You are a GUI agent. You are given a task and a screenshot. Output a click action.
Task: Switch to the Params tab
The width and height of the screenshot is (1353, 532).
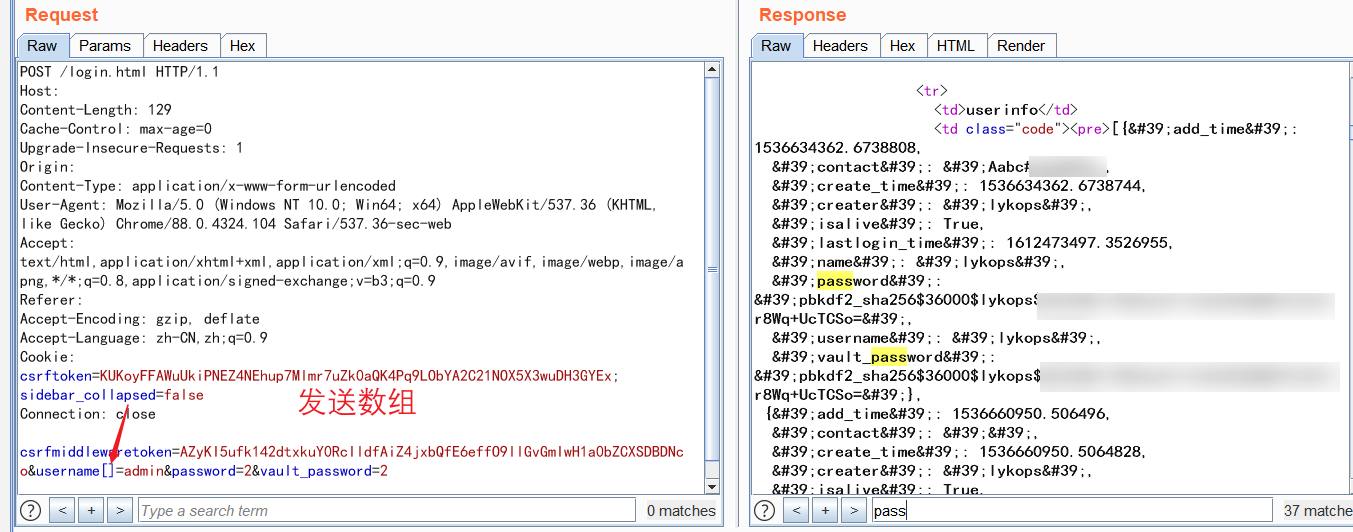pyautogui.click(x=105, y=46)
